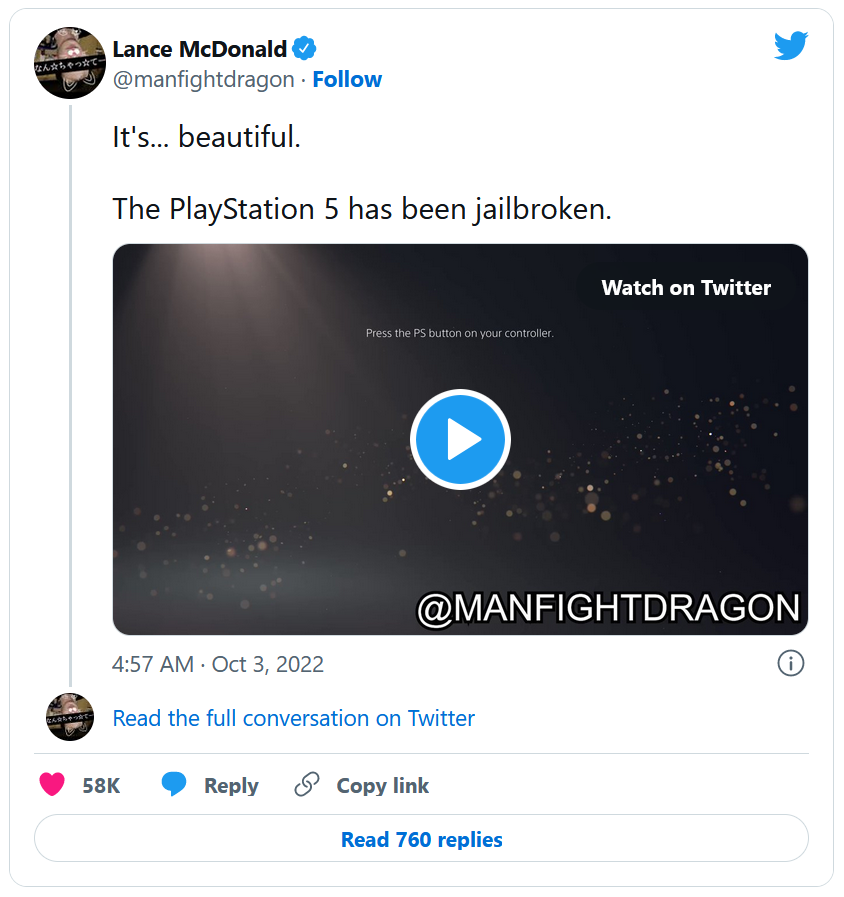
Task: Play the PlayStation 5 jailbreak video
Action: (460, 439)
